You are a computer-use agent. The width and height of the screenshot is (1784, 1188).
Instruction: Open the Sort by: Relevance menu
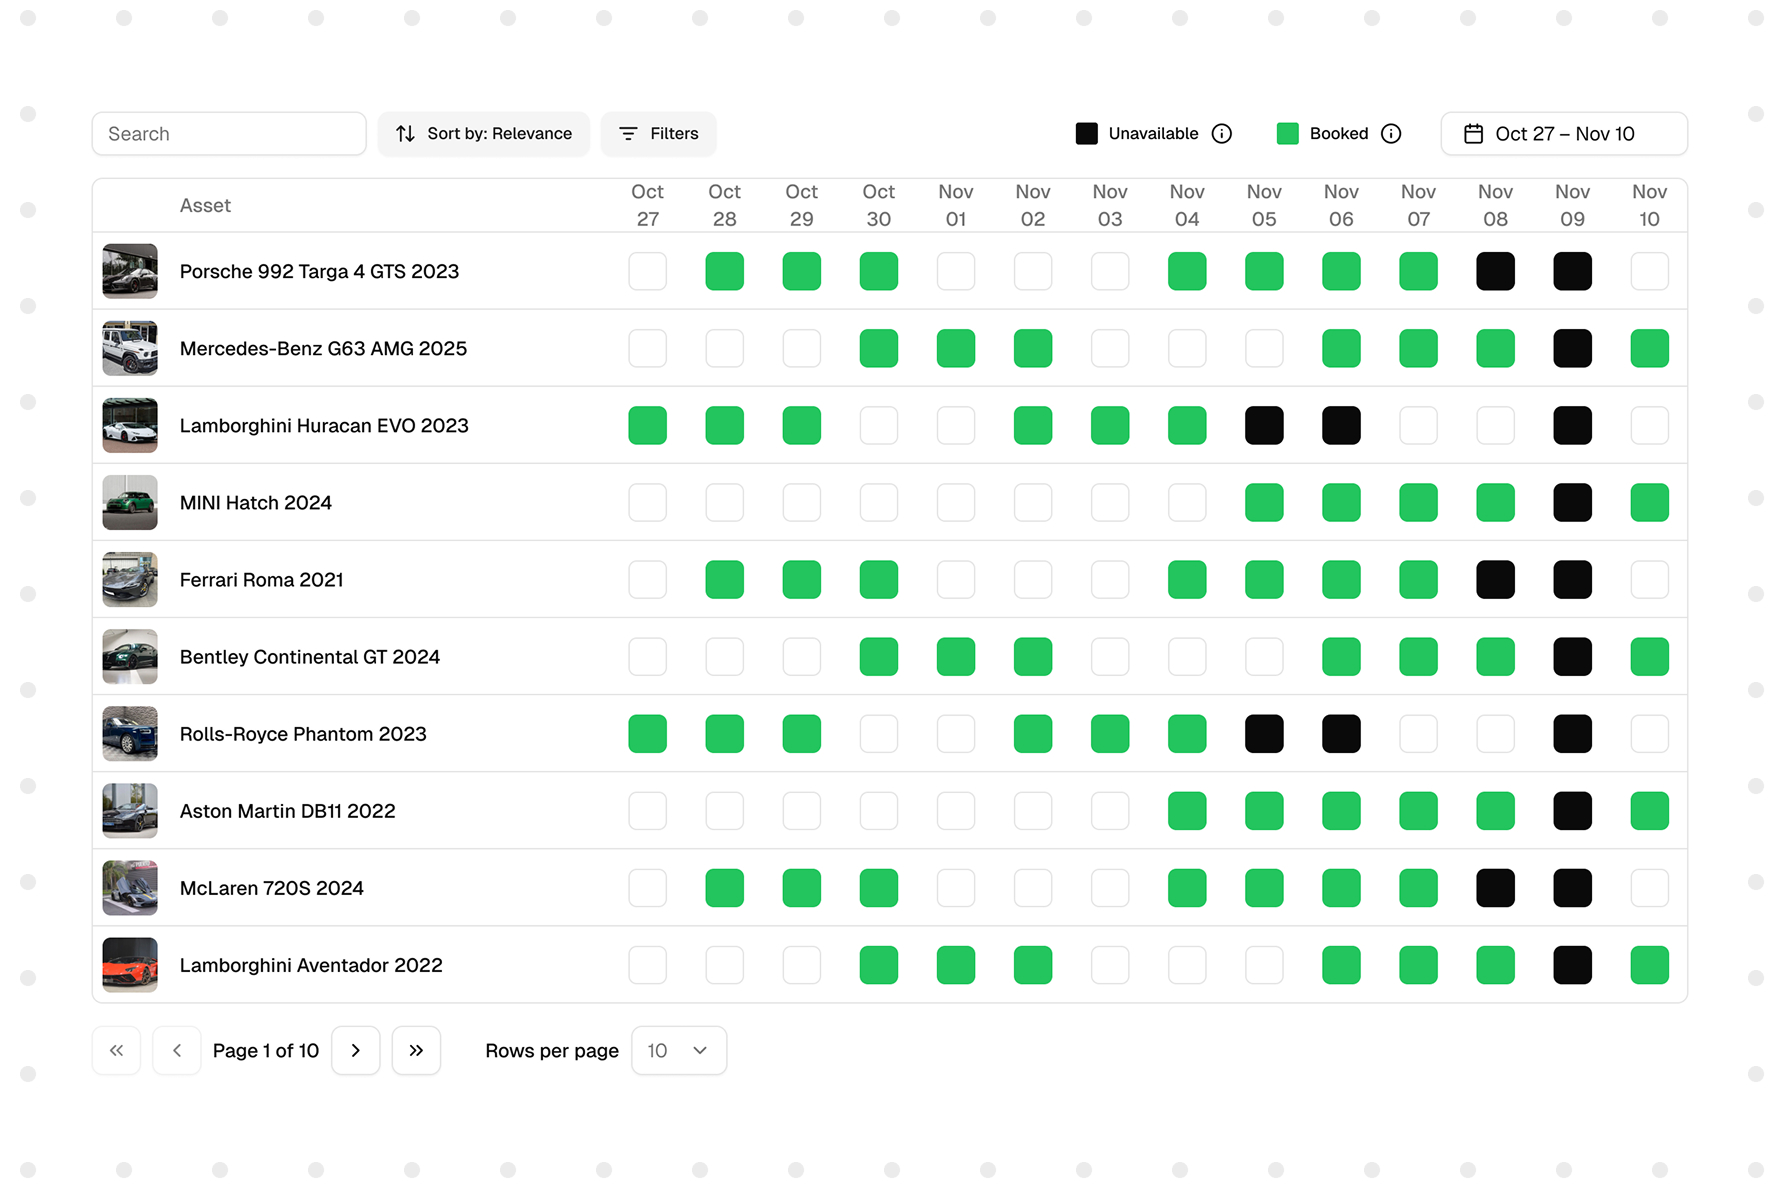click(x=484, y=134)
